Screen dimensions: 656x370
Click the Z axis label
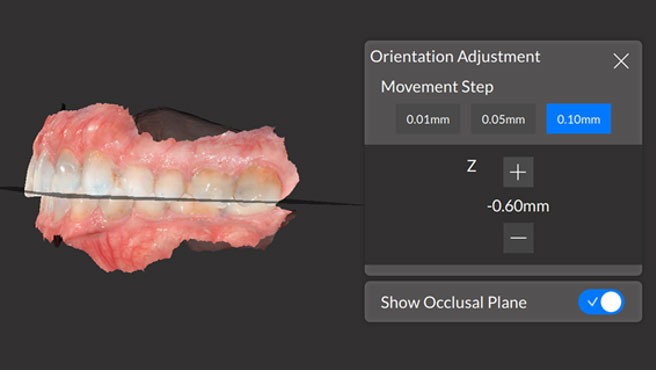472,167
